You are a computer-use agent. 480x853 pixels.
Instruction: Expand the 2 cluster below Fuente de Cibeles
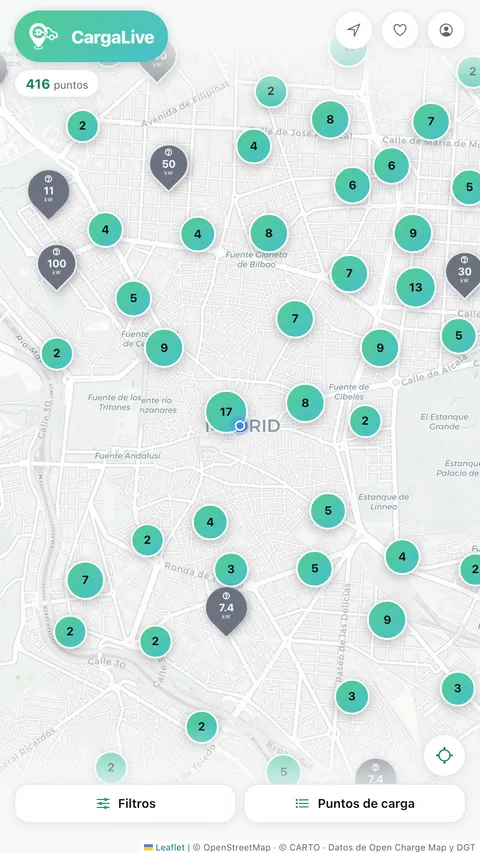[x=365, y=421]
